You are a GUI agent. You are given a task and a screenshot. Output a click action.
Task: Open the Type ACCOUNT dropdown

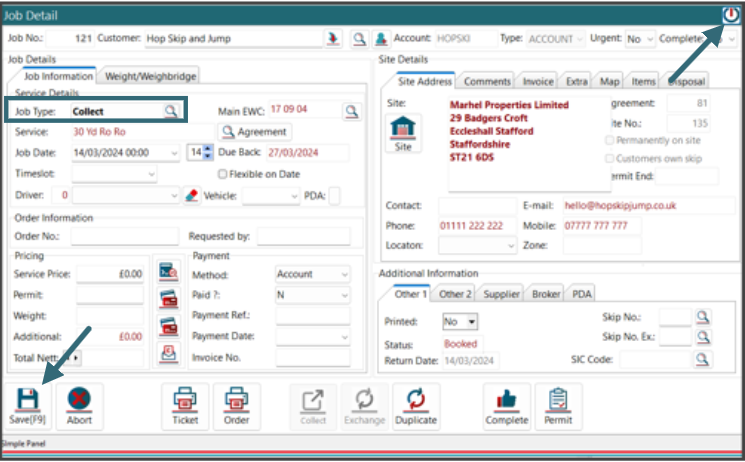tap(556, 39)
